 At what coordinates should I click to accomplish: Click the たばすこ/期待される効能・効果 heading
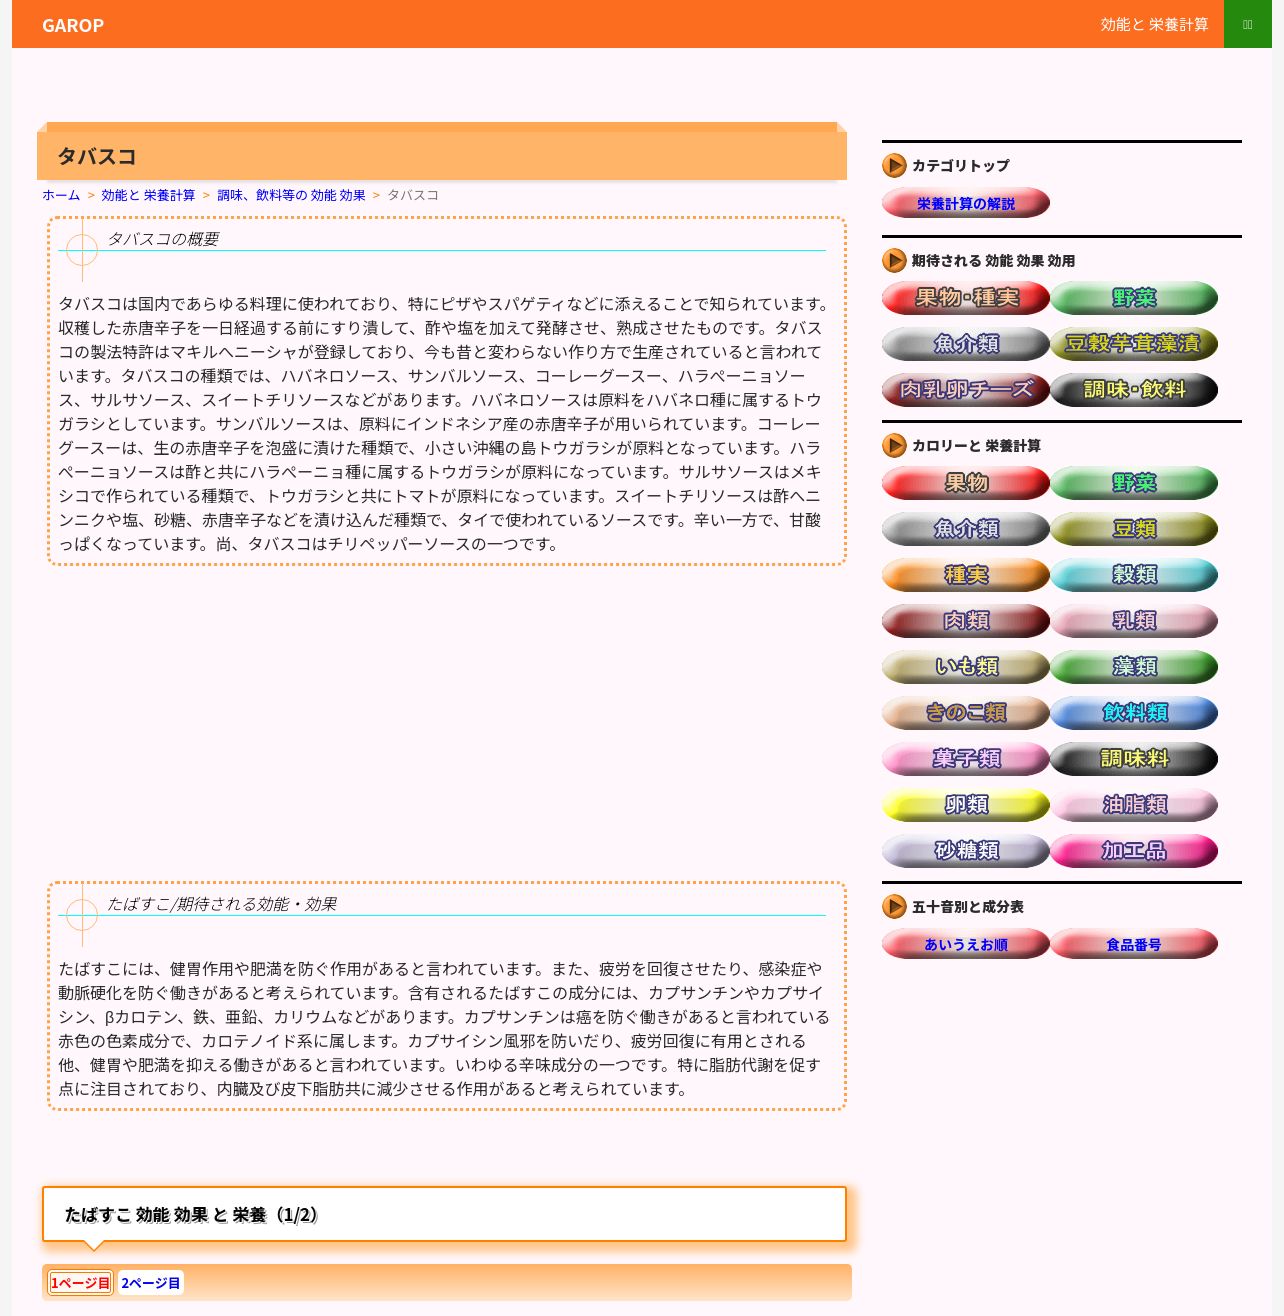tap(222, 904)
